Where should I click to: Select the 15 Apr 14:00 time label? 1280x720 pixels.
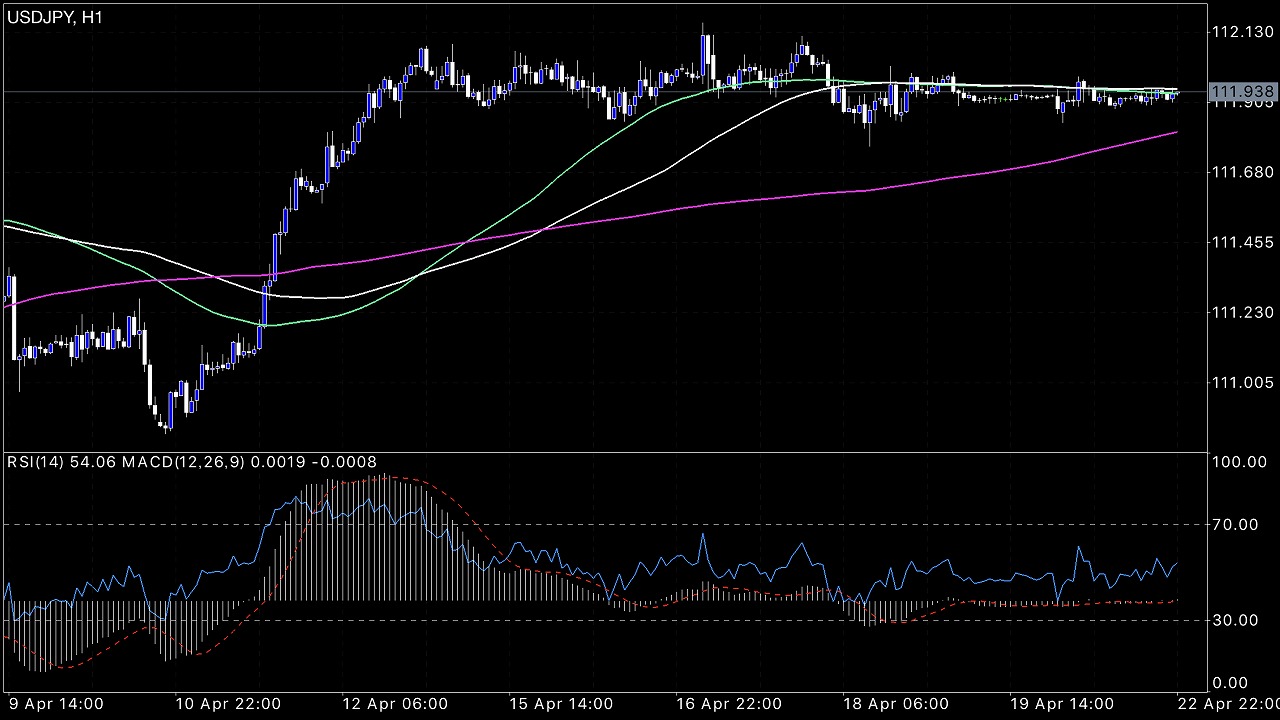(x=560, y=704)
